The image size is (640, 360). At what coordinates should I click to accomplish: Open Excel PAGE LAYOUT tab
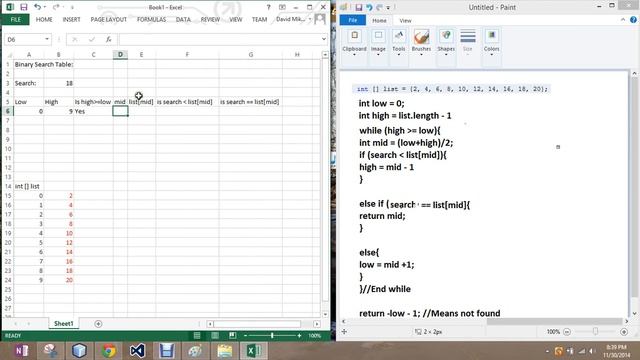coord(109,20)
